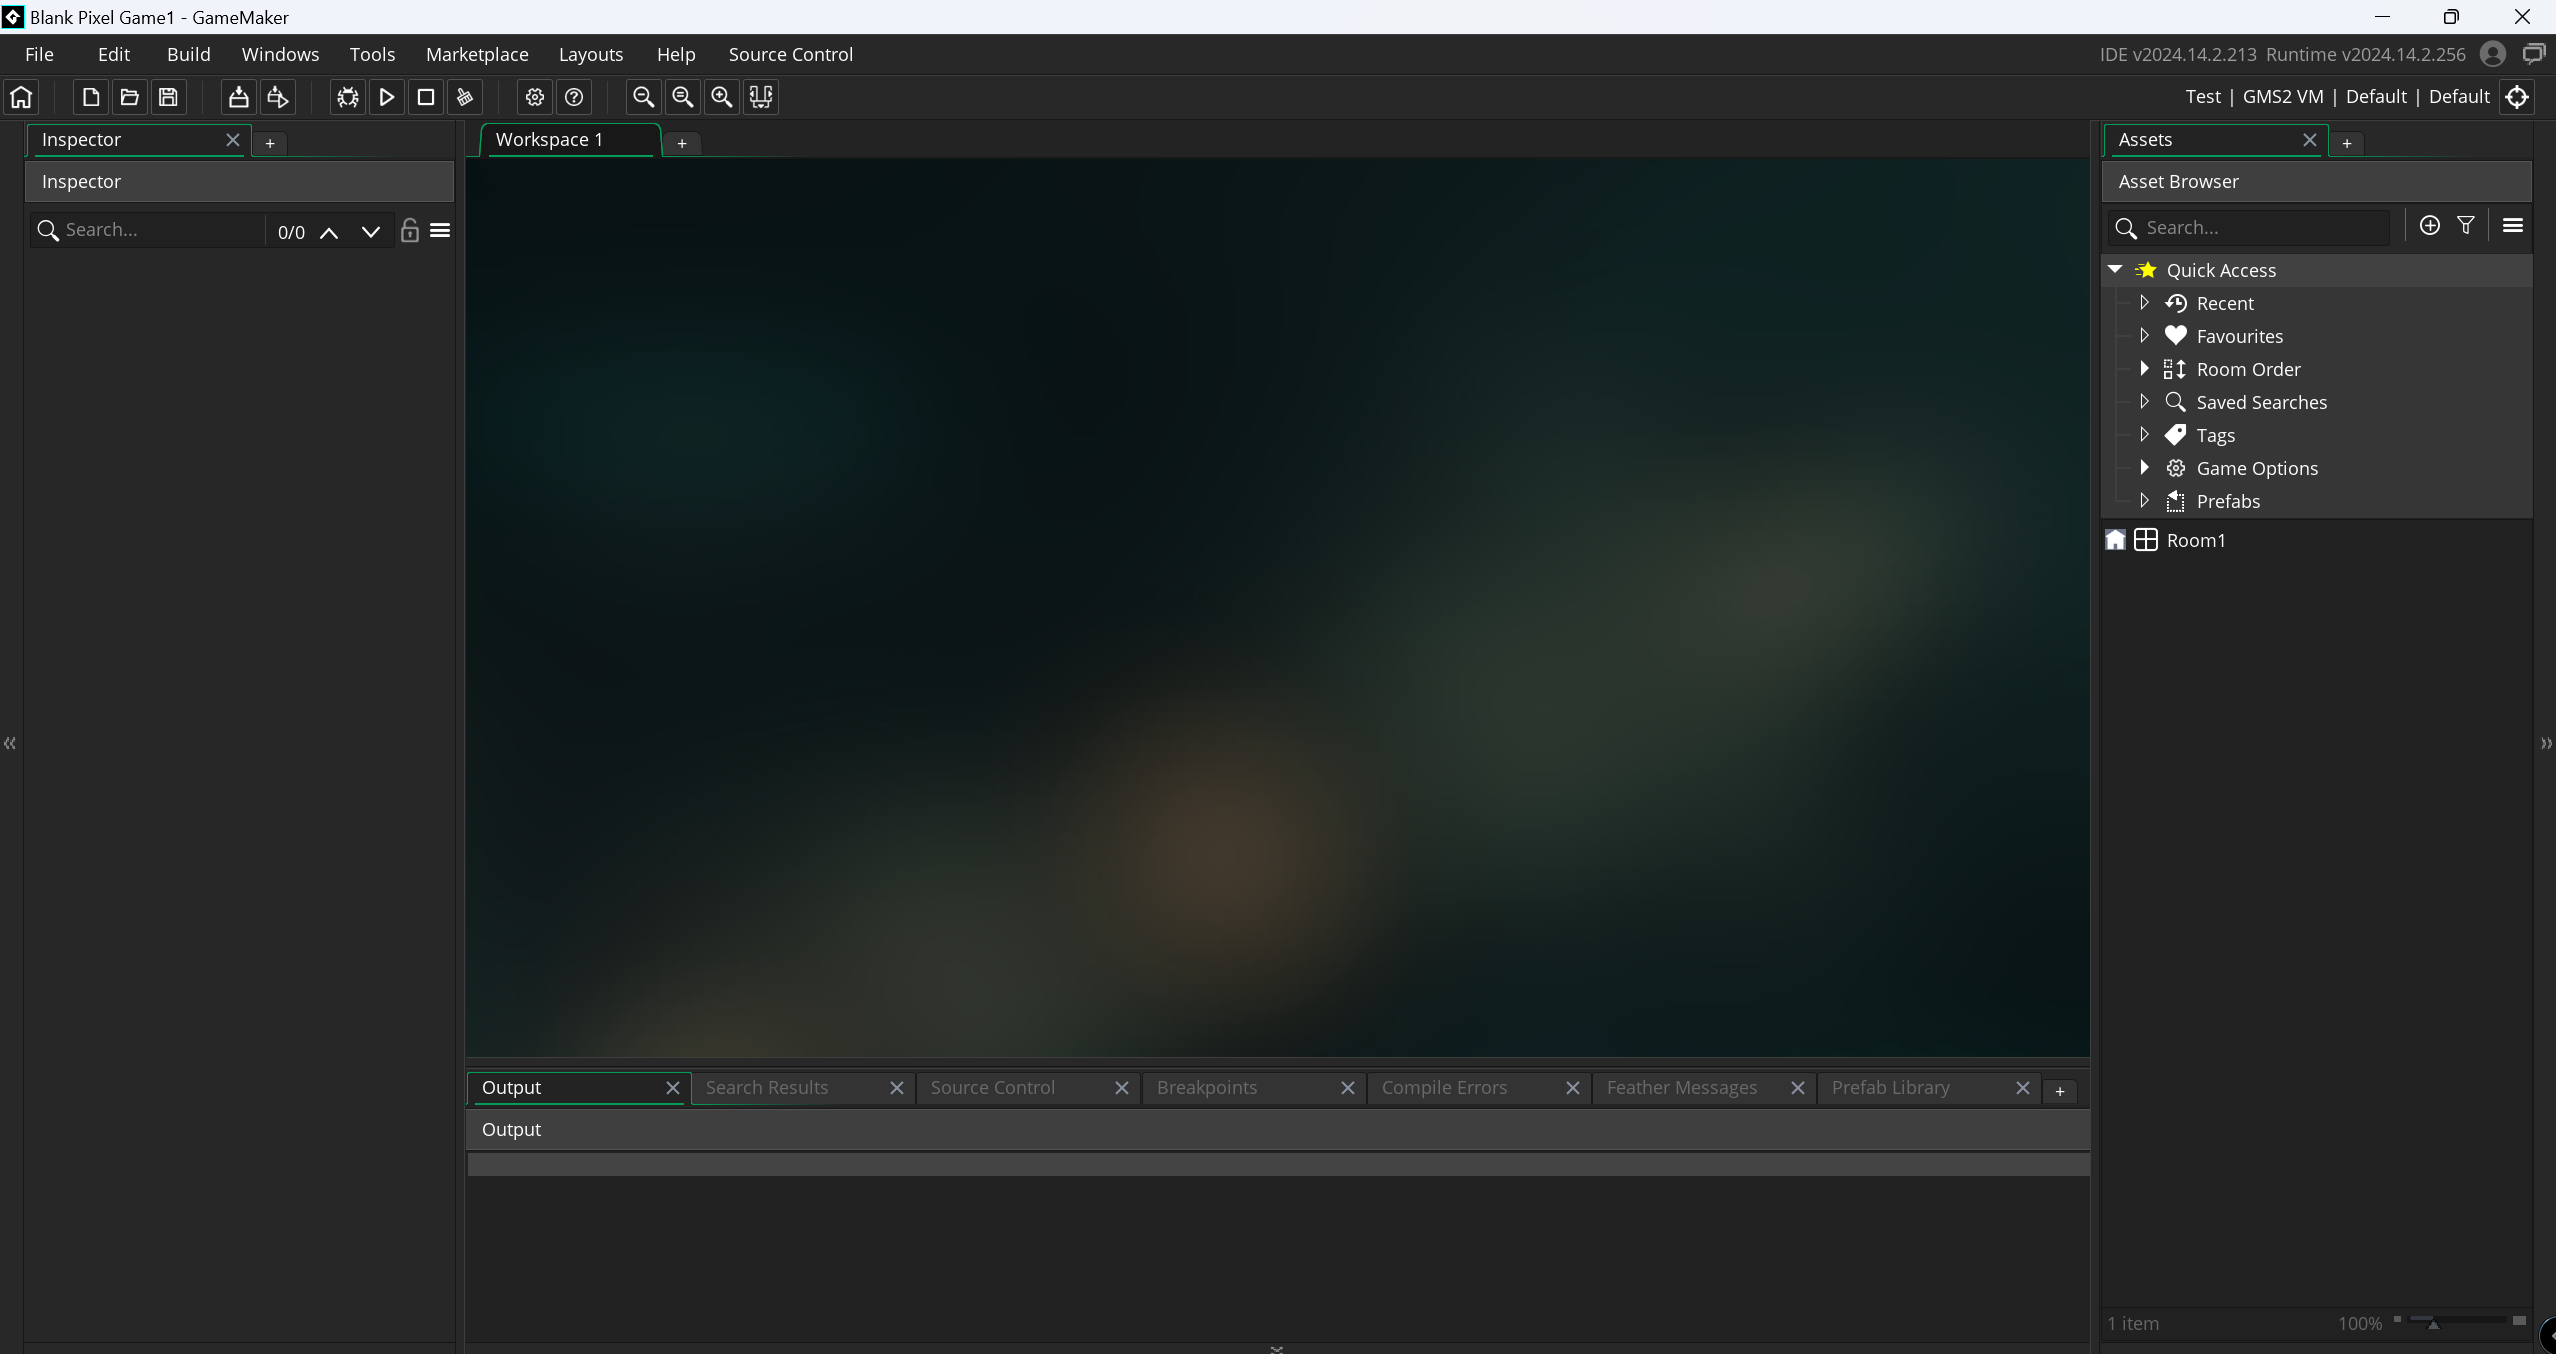Click the Stop button in toolbar

(425, 97)
